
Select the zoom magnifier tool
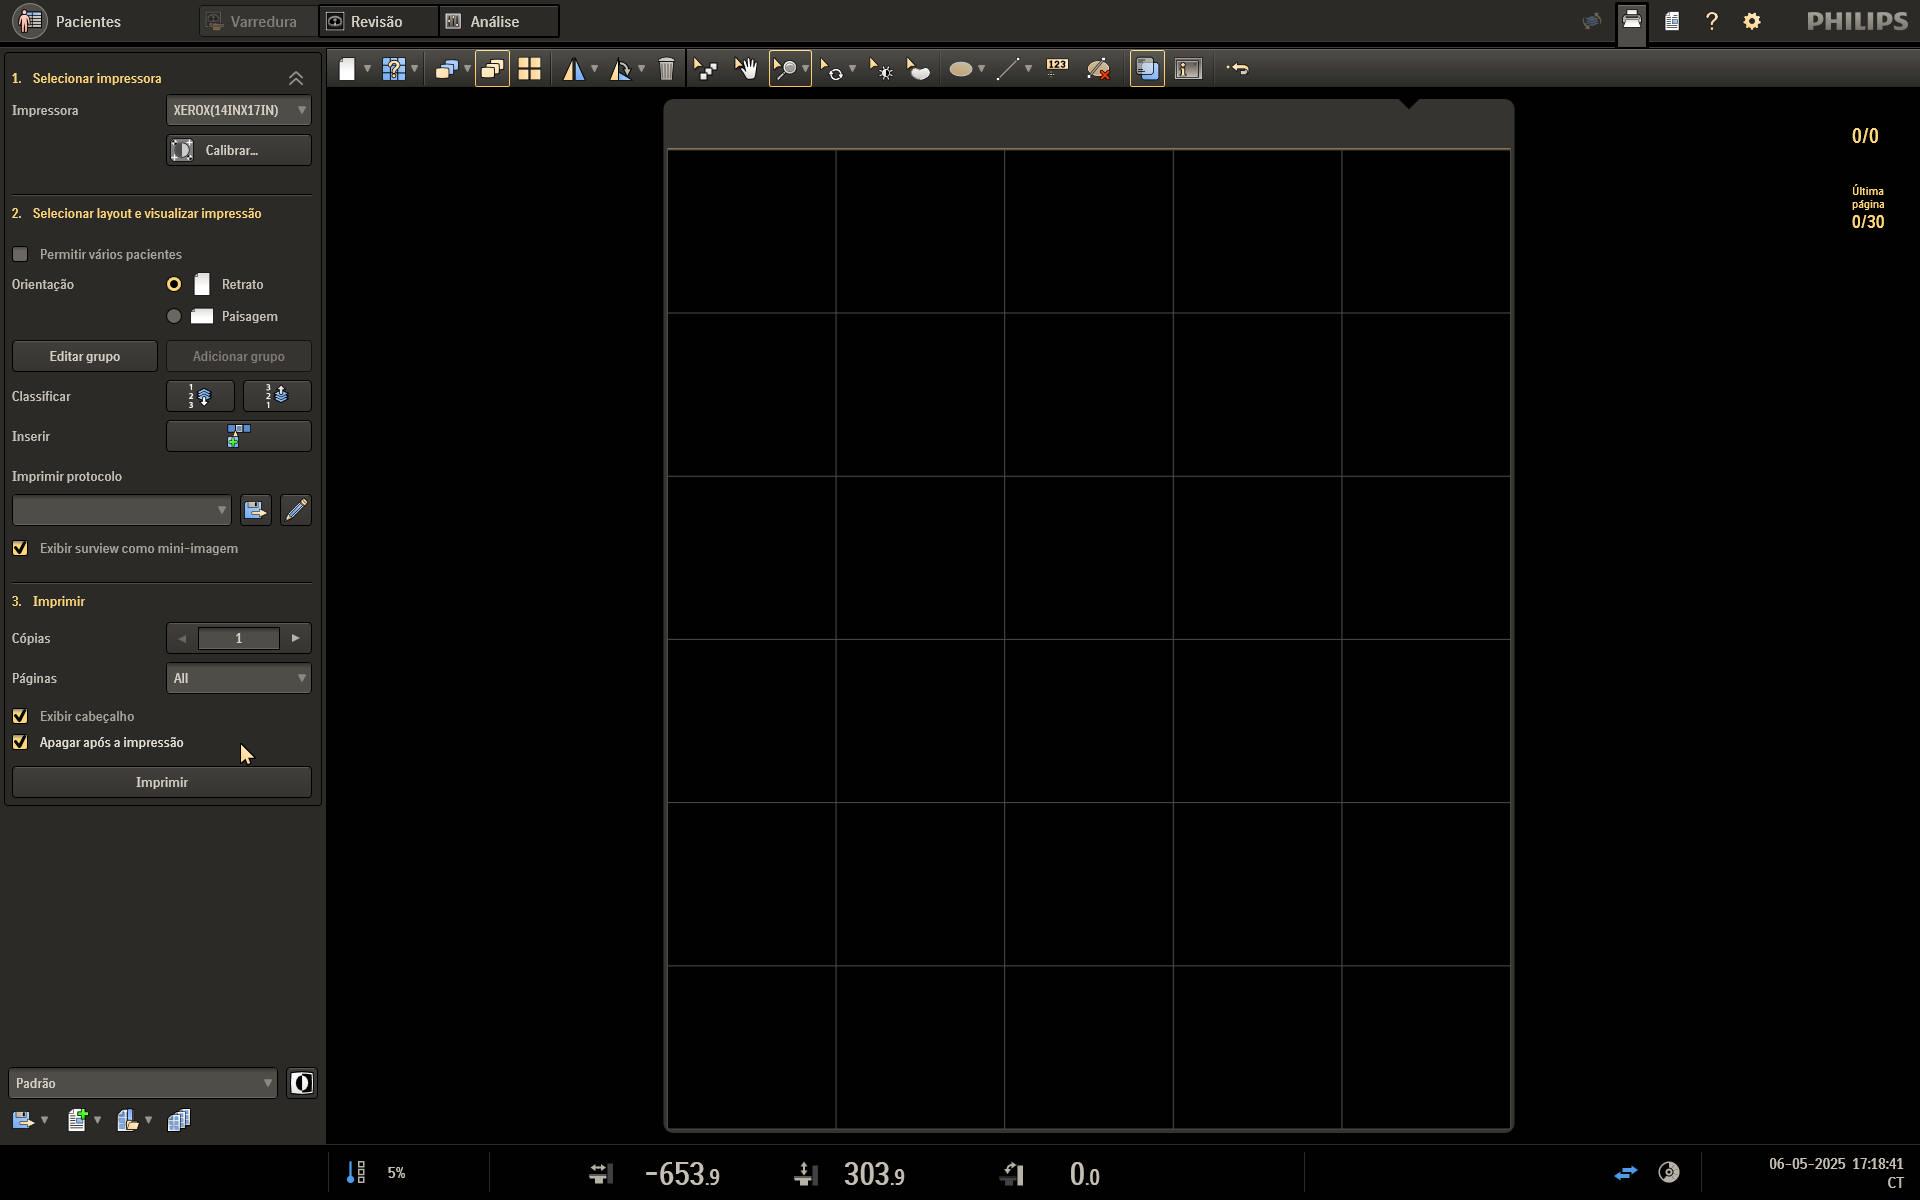(786, 69)
